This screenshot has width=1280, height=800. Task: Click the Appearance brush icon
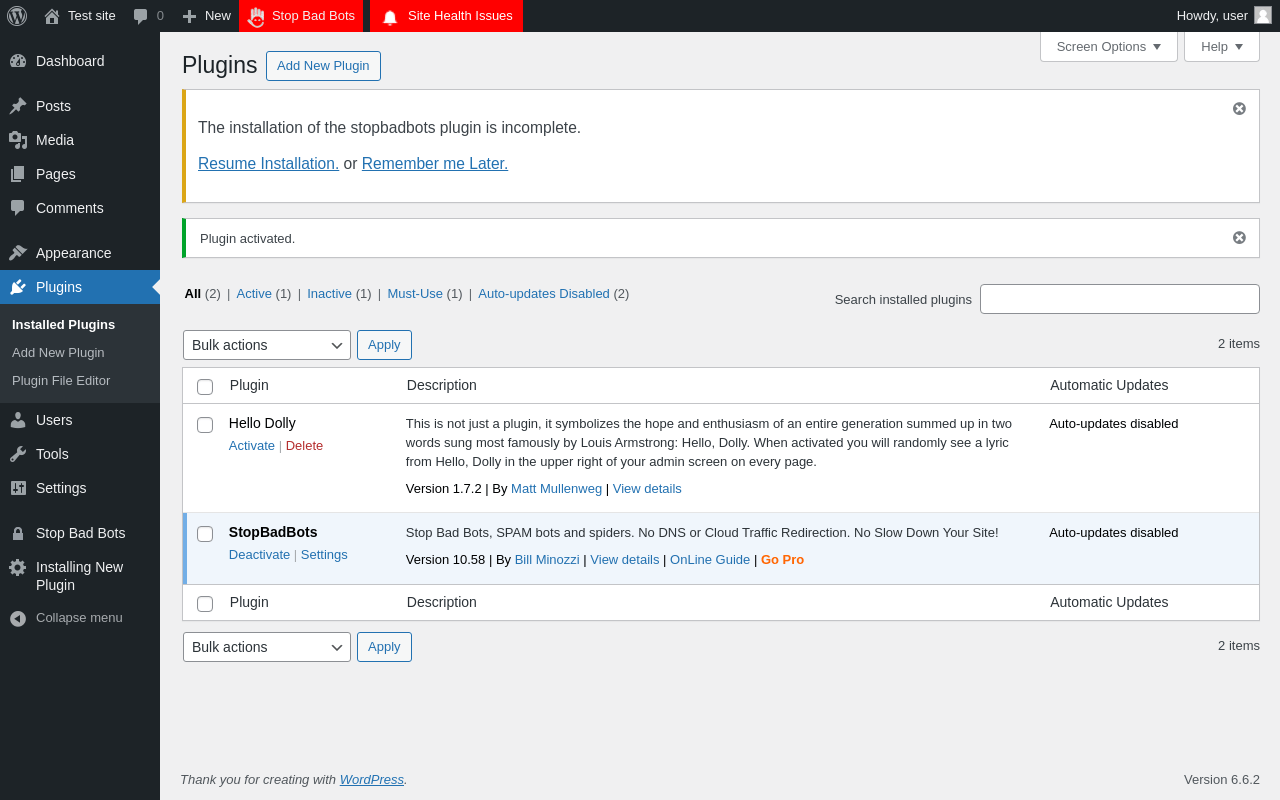(x=18, y=253)
